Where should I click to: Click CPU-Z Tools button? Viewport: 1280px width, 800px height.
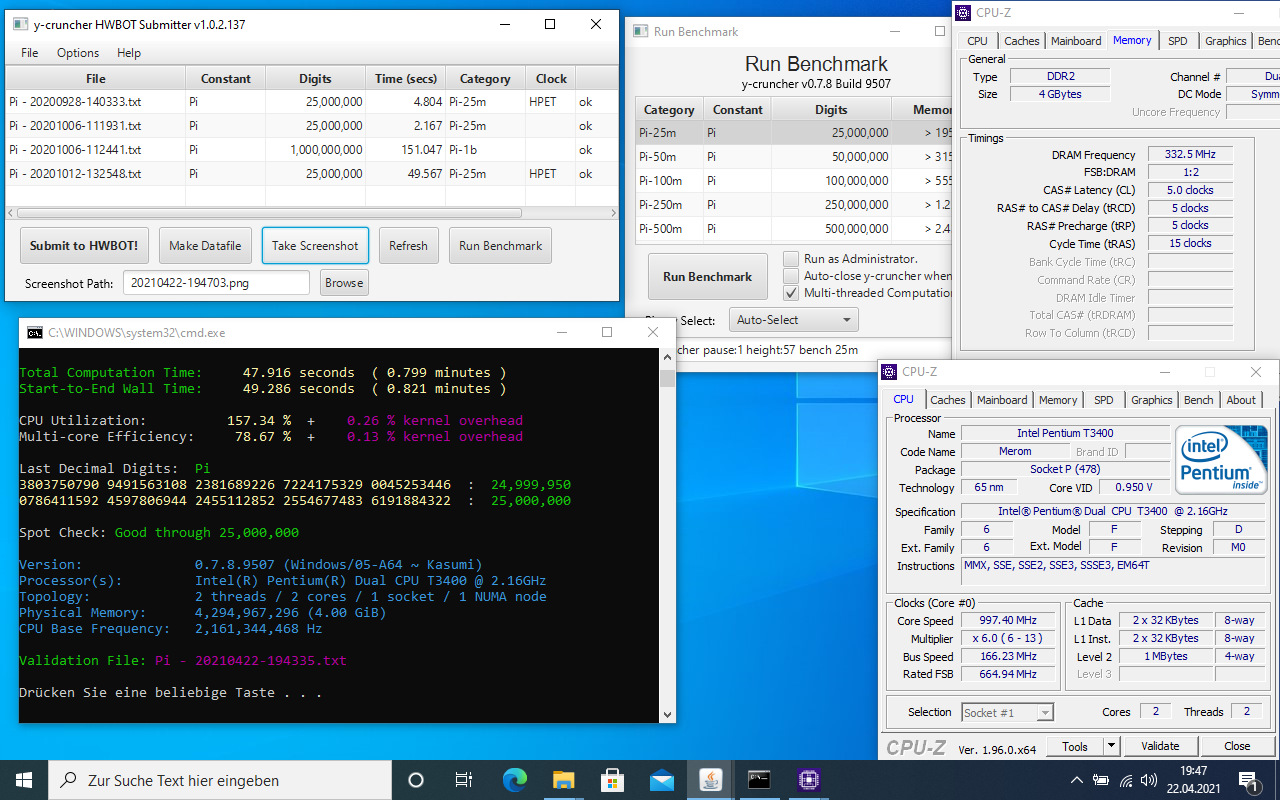pyautogui.click(x=1075, y=746)
